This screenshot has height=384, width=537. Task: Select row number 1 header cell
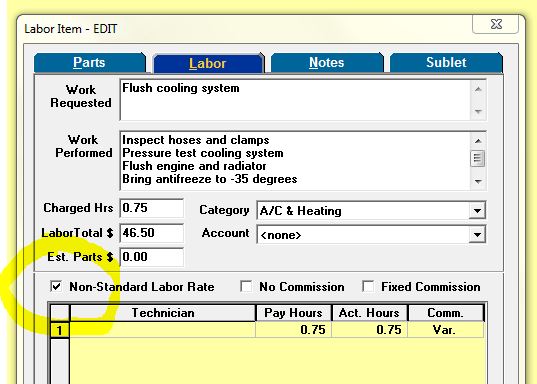tap(60, 330)
